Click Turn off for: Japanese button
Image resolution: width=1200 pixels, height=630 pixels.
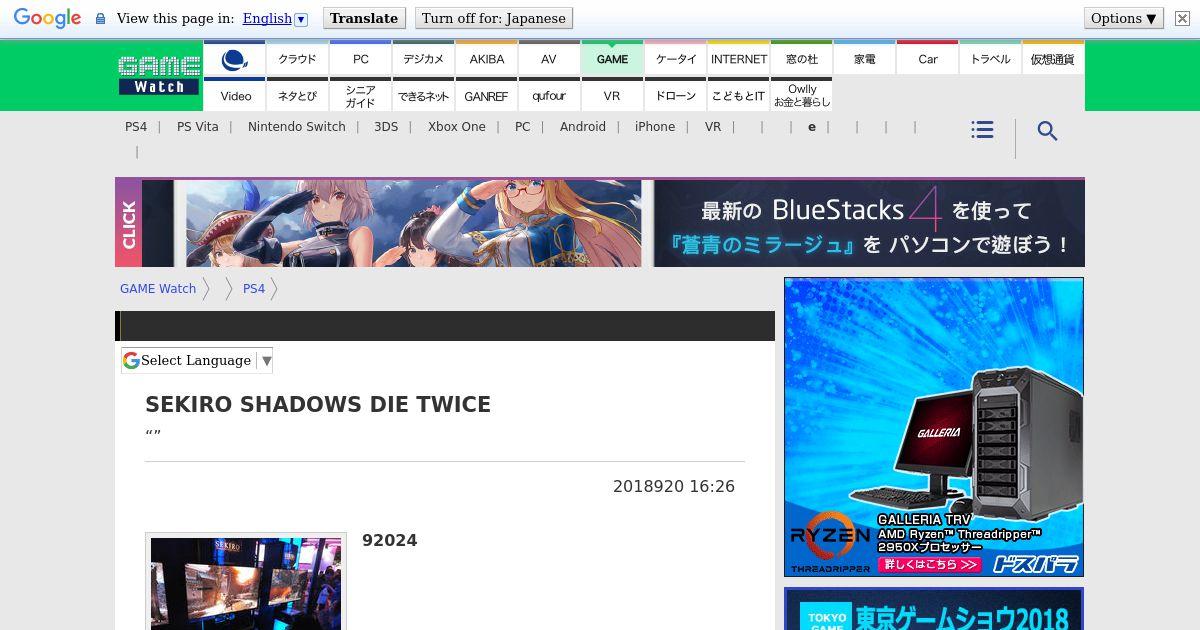tap(493, 18)
